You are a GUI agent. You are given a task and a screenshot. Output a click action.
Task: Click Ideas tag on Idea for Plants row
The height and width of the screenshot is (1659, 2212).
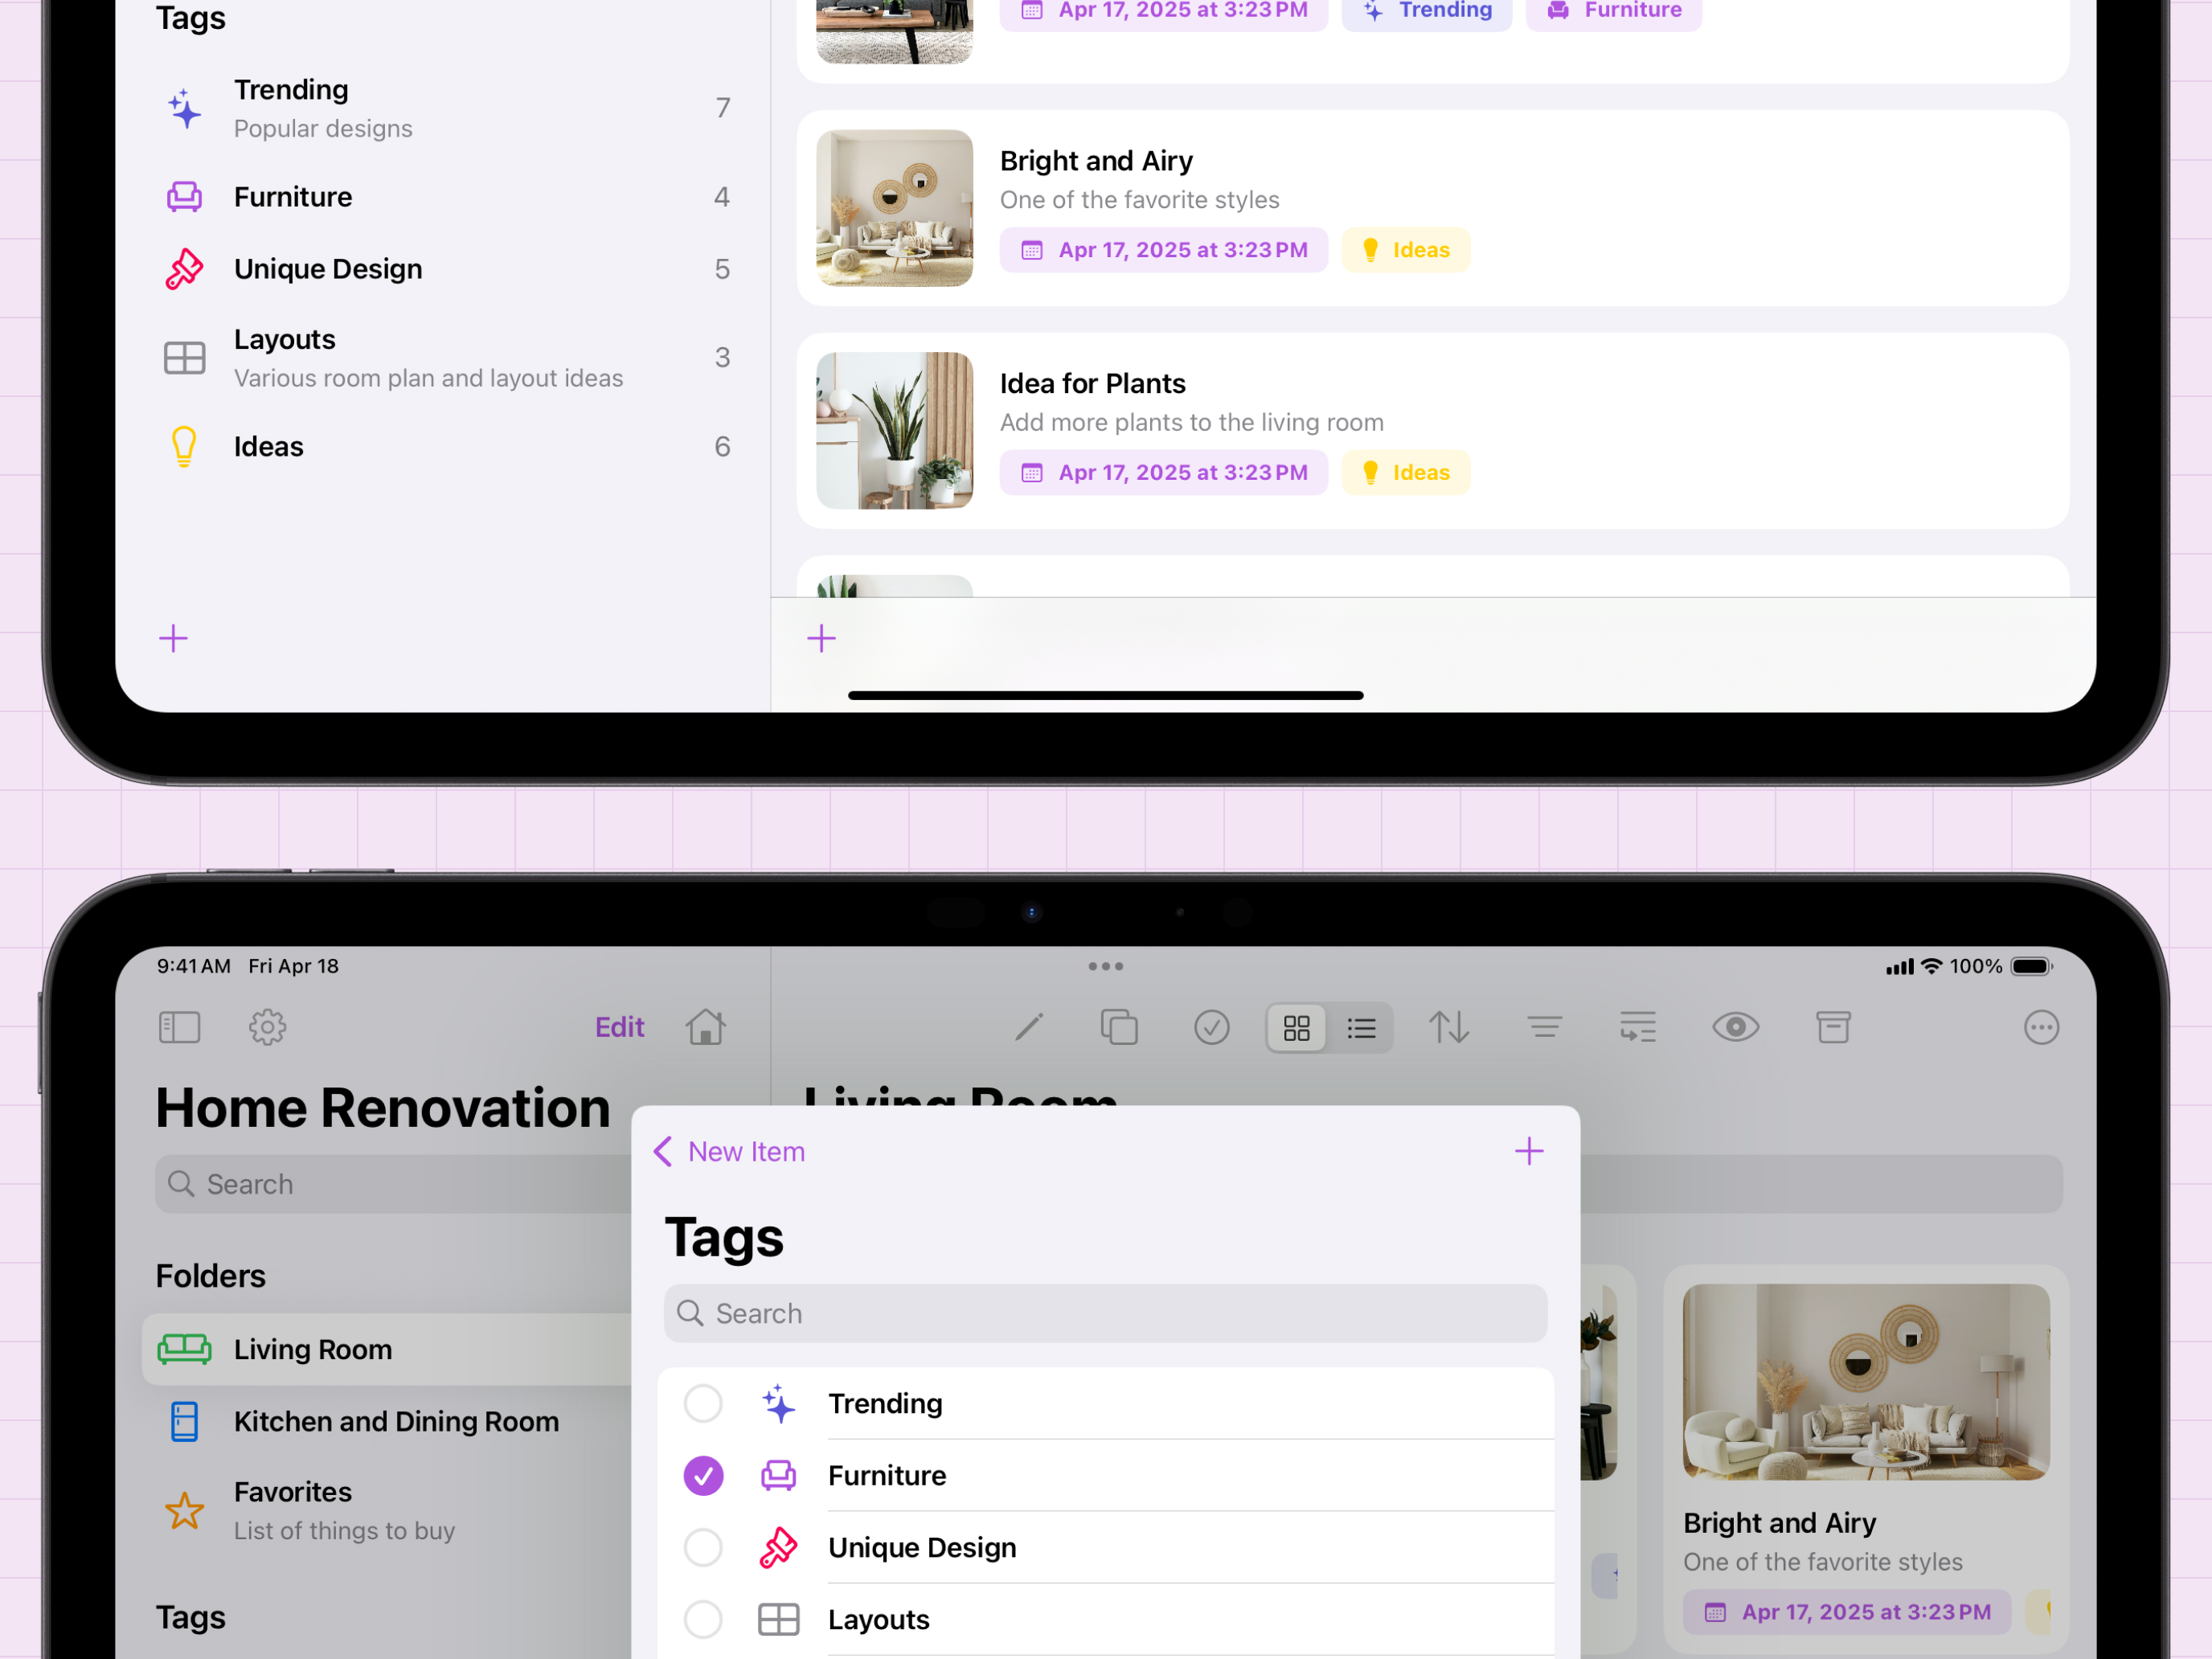click(1405, 472)
